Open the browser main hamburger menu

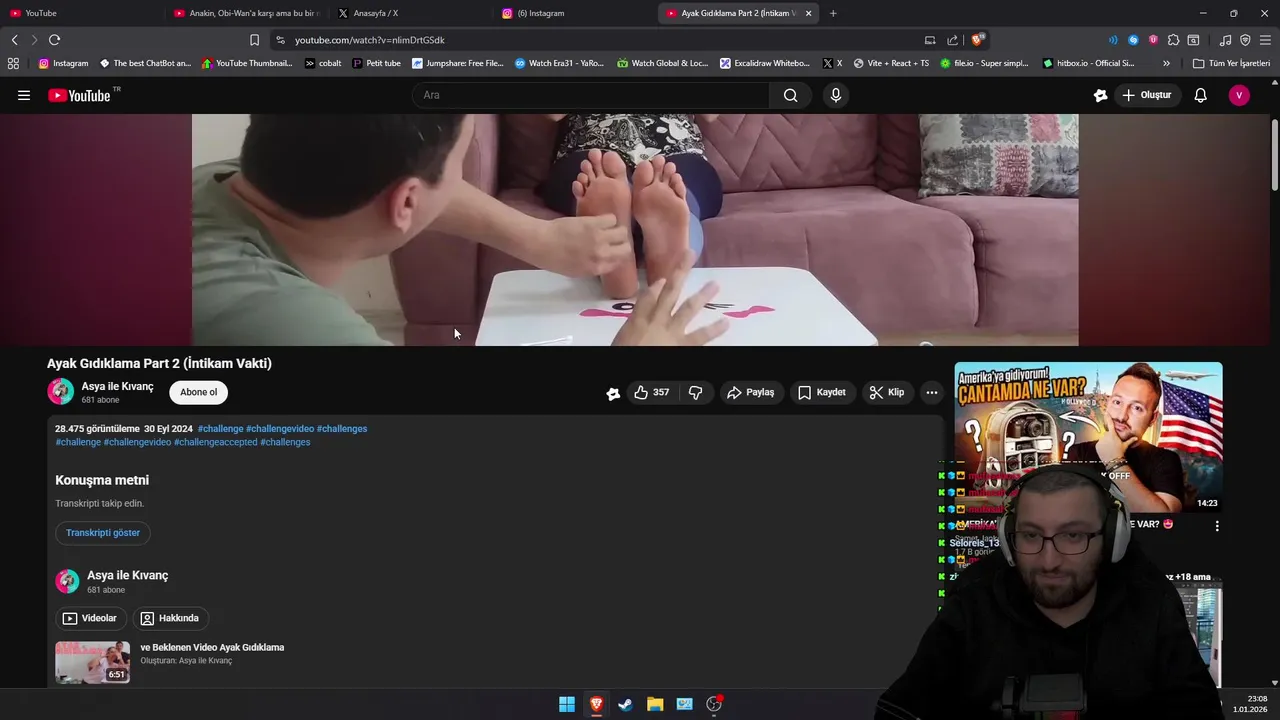1265,40
